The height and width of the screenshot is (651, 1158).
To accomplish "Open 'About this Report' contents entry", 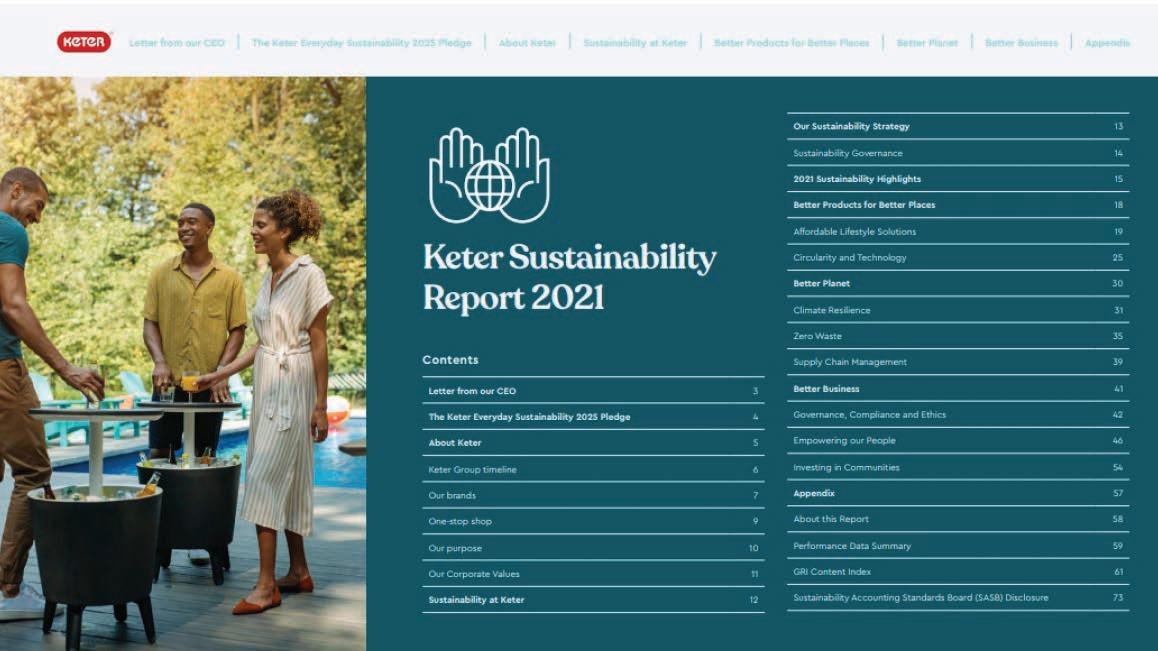I will click(958, 519).
